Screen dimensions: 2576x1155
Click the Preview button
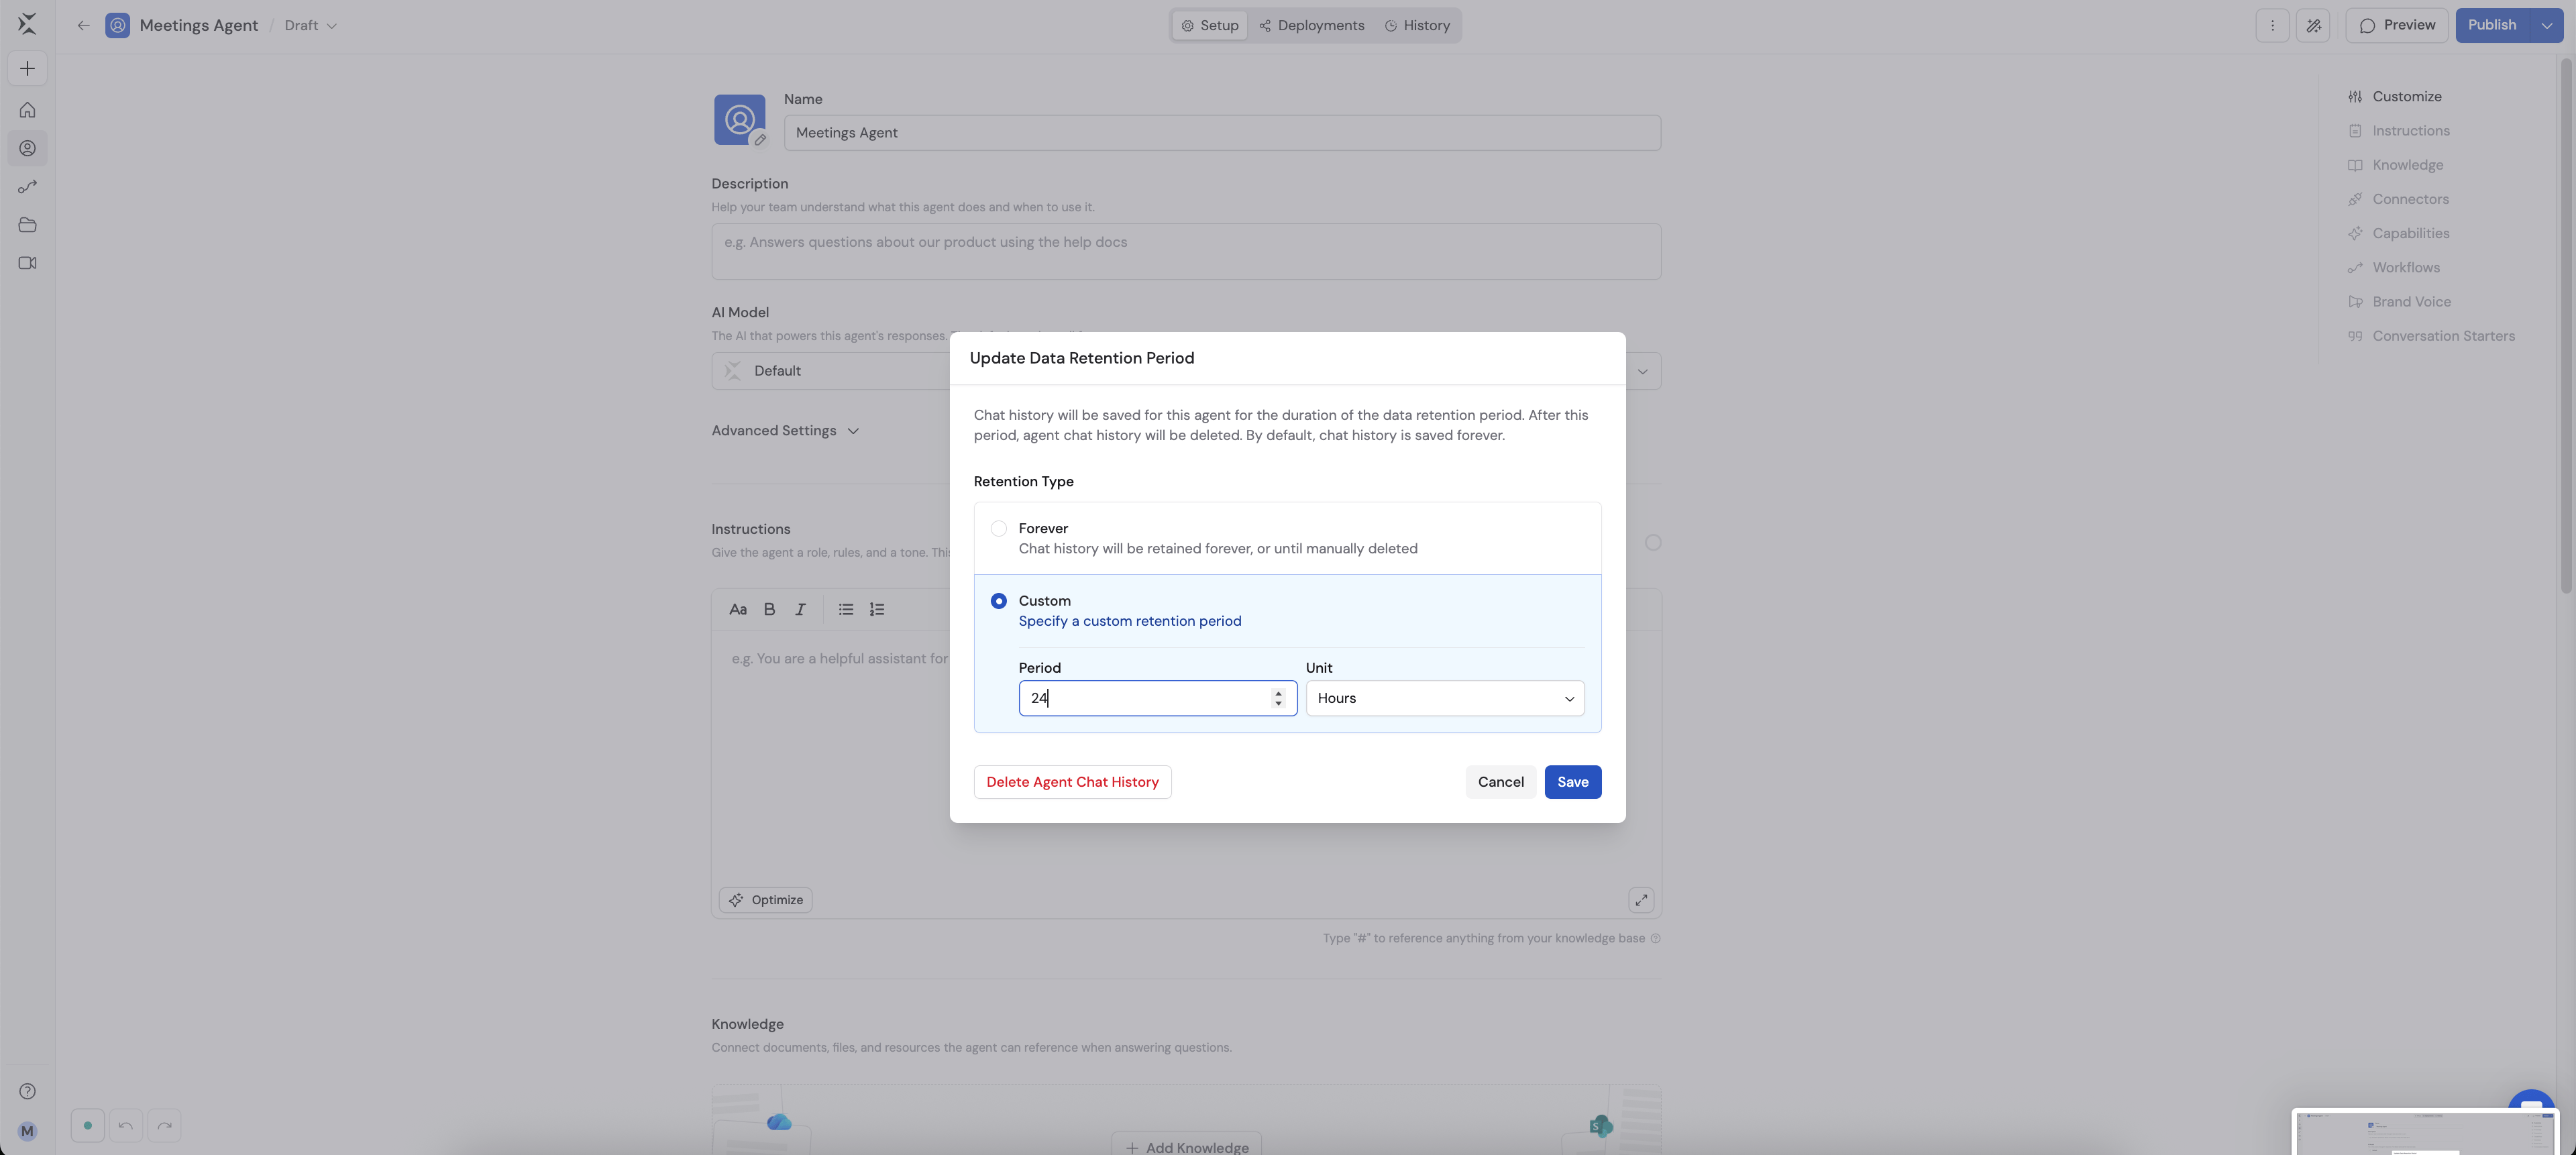pos(2396,25)
